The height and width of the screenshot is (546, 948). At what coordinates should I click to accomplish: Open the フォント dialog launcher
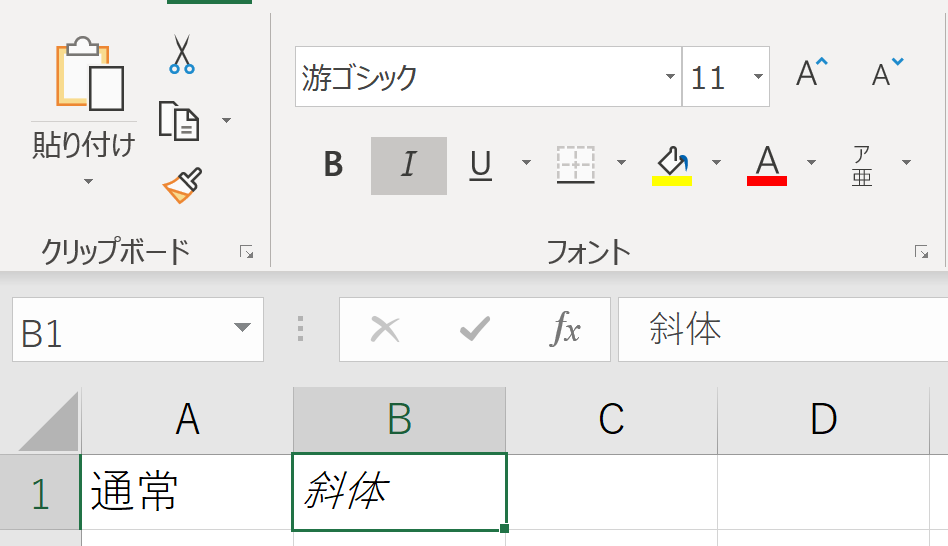pos(921,252)
